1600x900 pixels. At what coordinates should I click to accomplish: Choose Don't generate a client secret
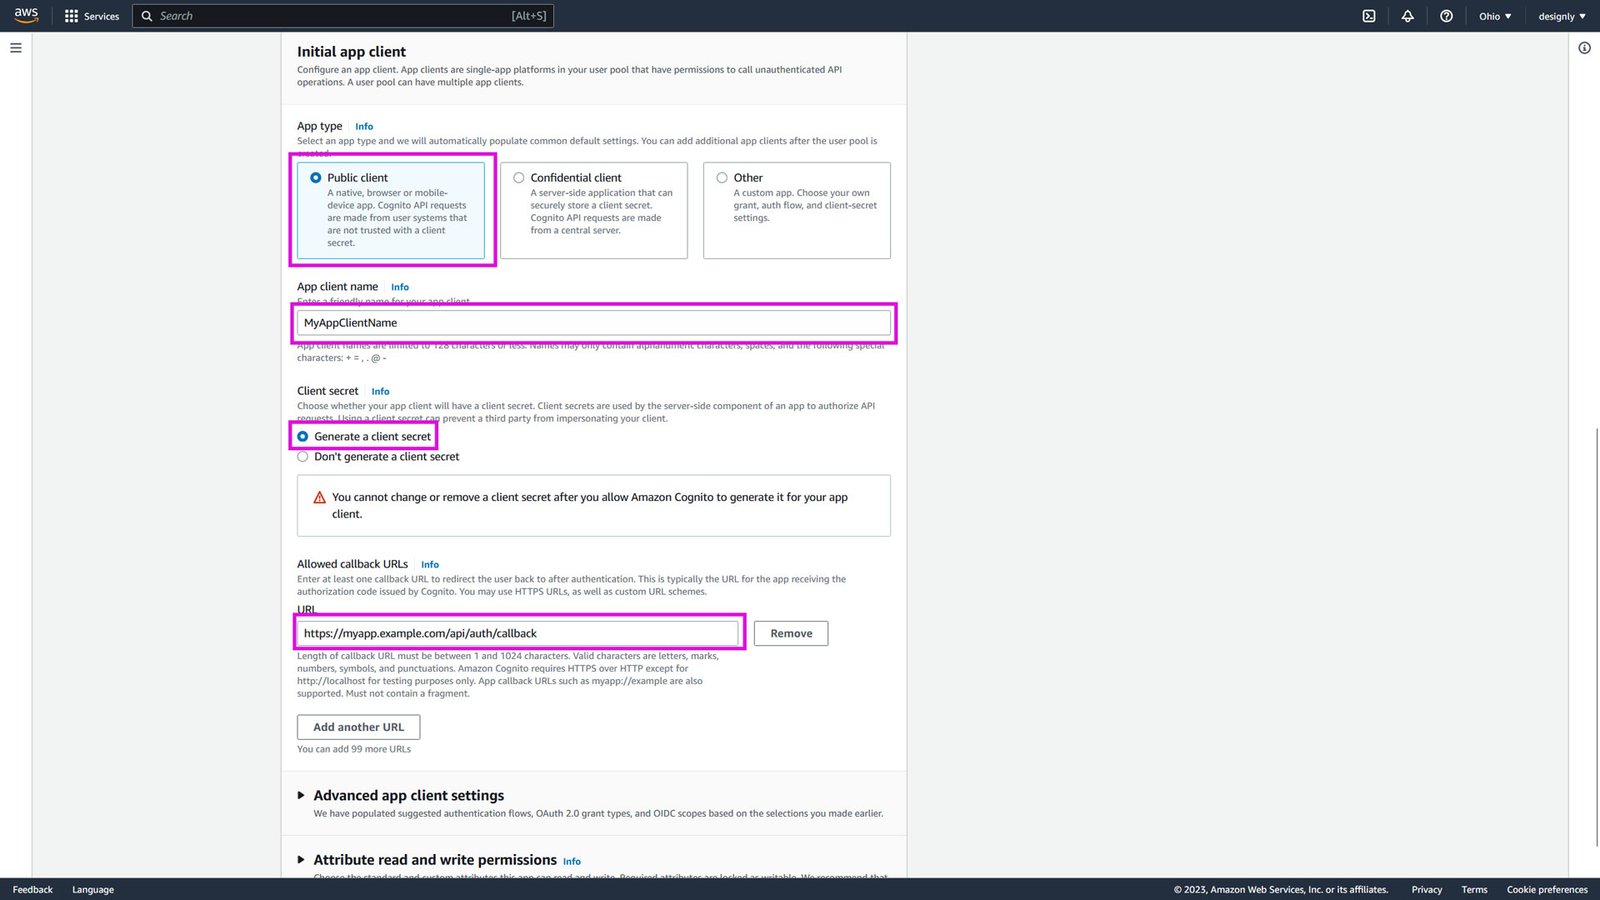coord(302,456)
